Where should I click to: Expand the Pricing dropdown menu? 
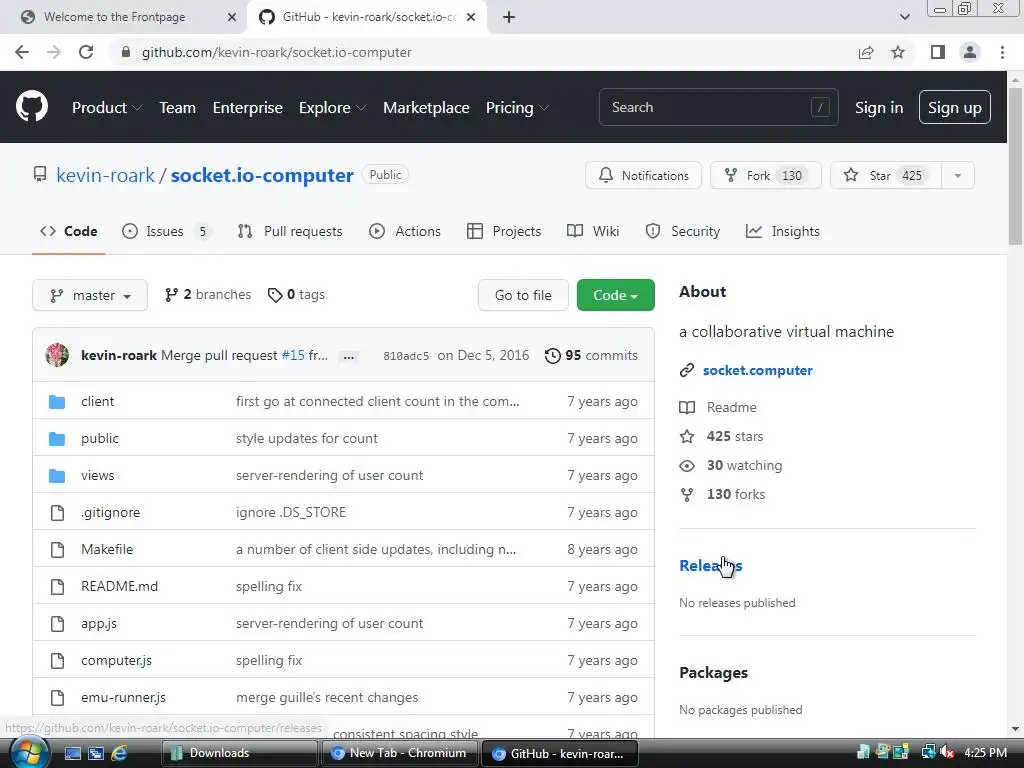(517, 108)
